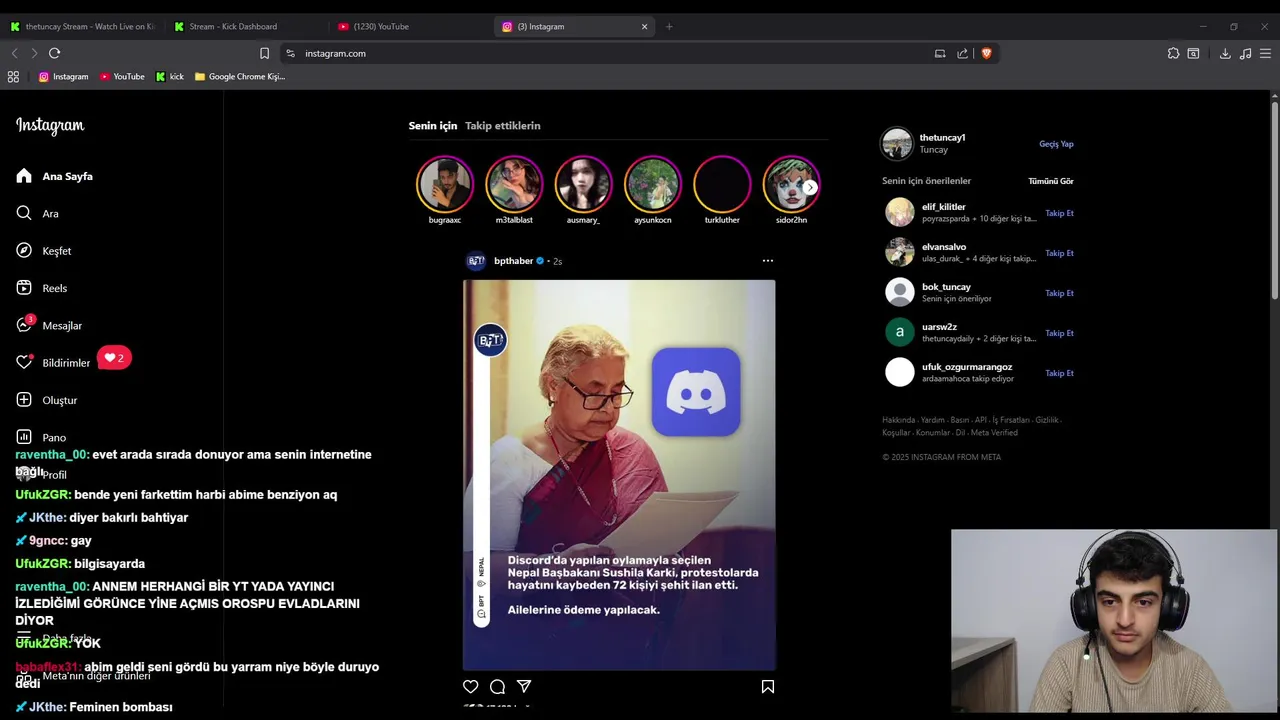
Task: Follow ufuk_ozgurmarangoz with Takip Et
Action: pyautogui.click(x=1059, y=373)
